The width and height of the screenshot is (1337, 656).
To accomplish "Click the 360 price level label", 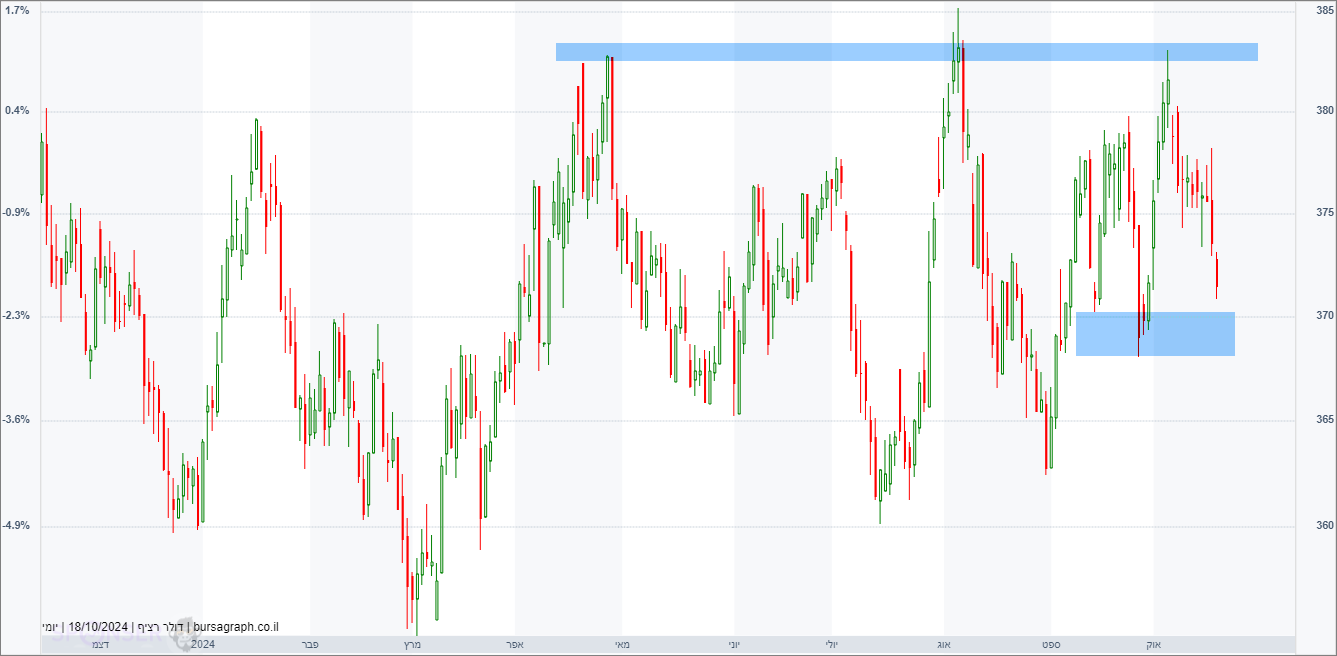I will 1325,525.
